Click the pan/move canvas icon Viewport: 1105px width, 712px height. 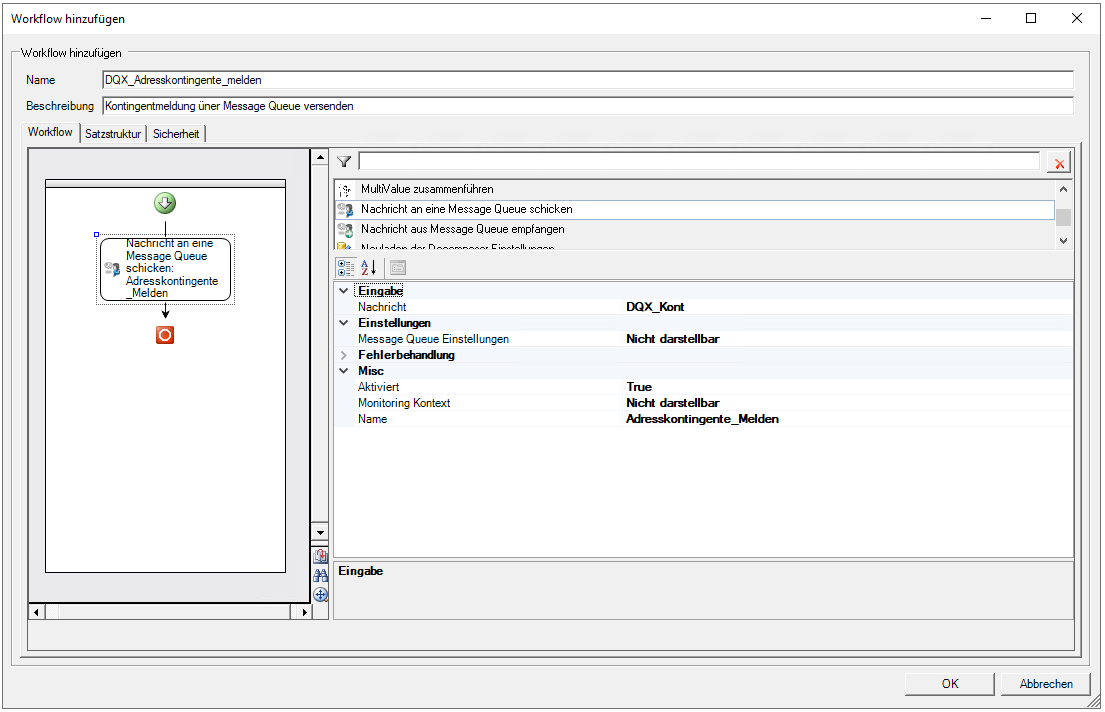321,594
